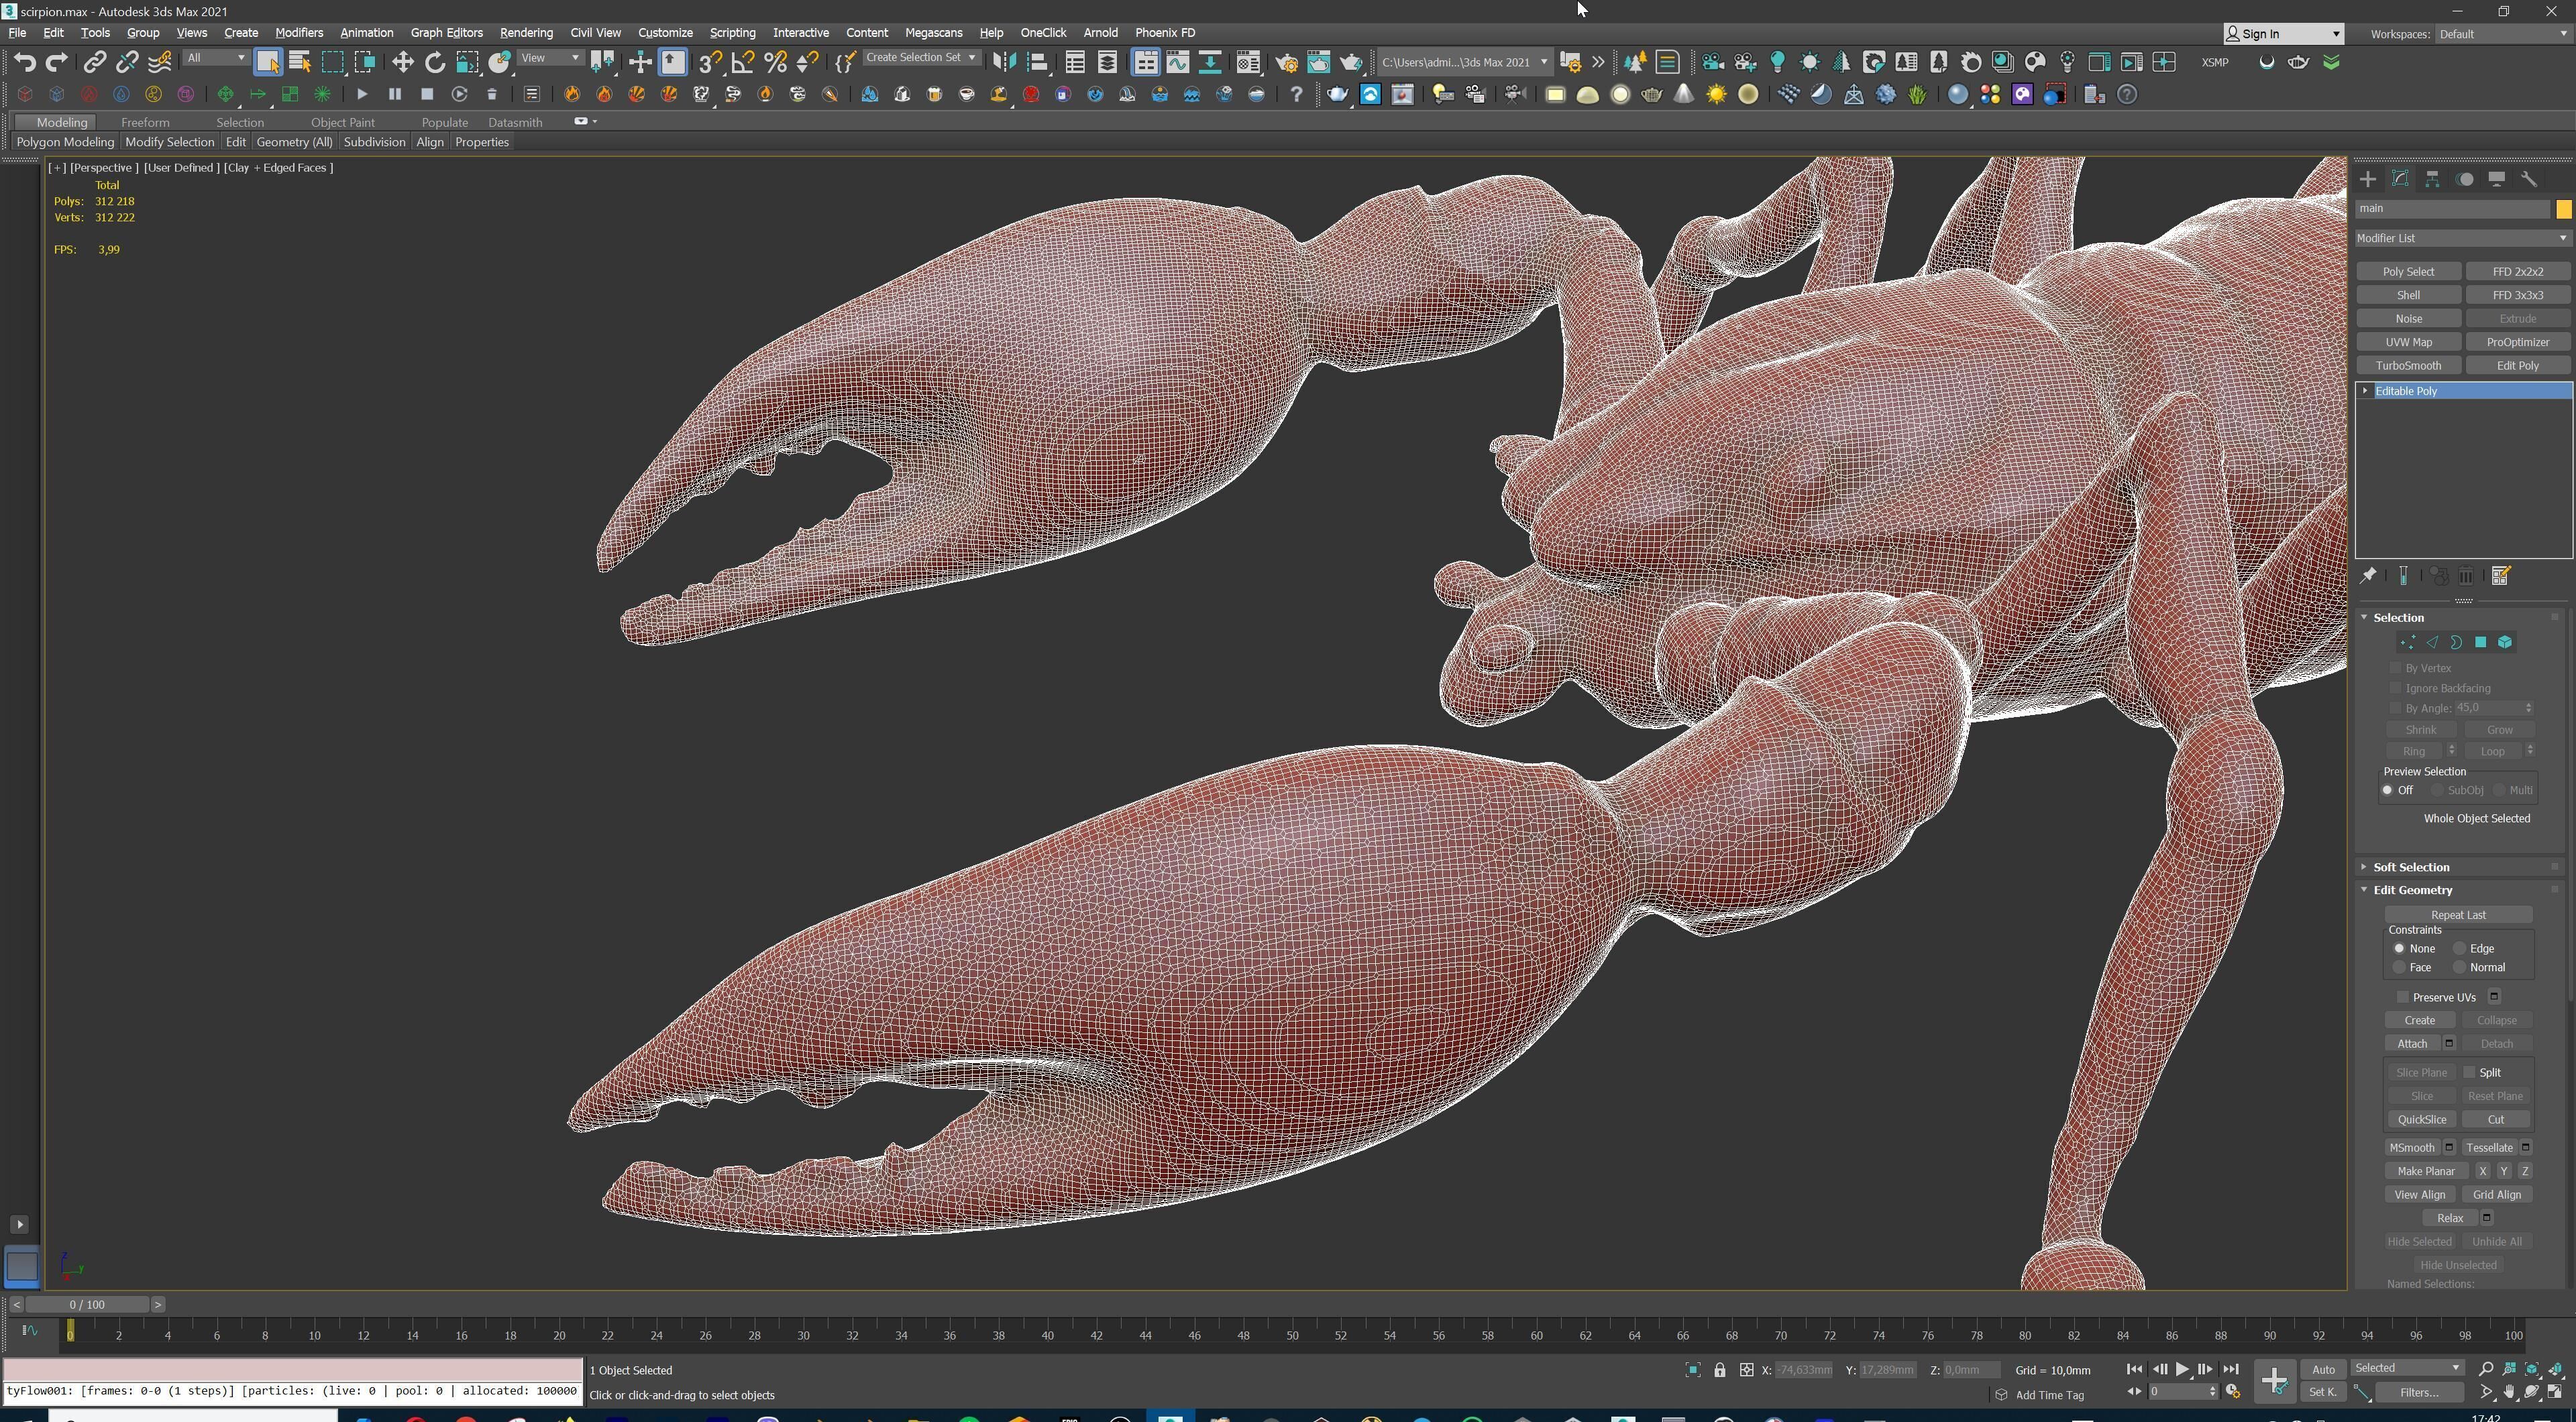Open the Create command panel tab
Image resolution: width=2576 pixels, height=1422 pixels.
(2367, 179)
